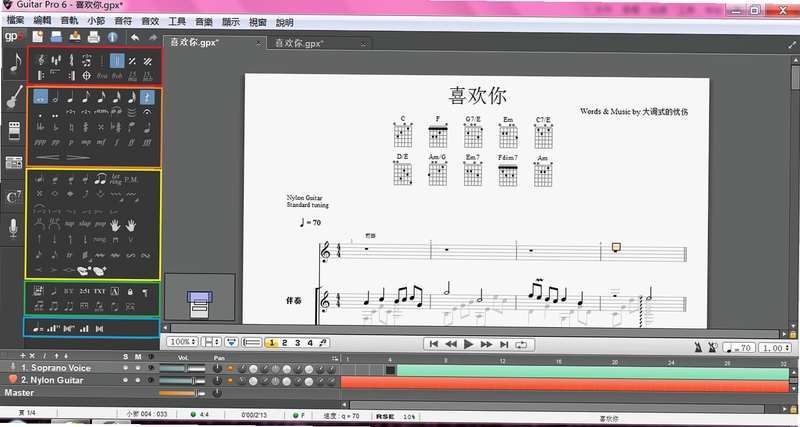Screen dimensions: 800x427
Task: Jump to the beginning of score
Action: click(434, 344)
